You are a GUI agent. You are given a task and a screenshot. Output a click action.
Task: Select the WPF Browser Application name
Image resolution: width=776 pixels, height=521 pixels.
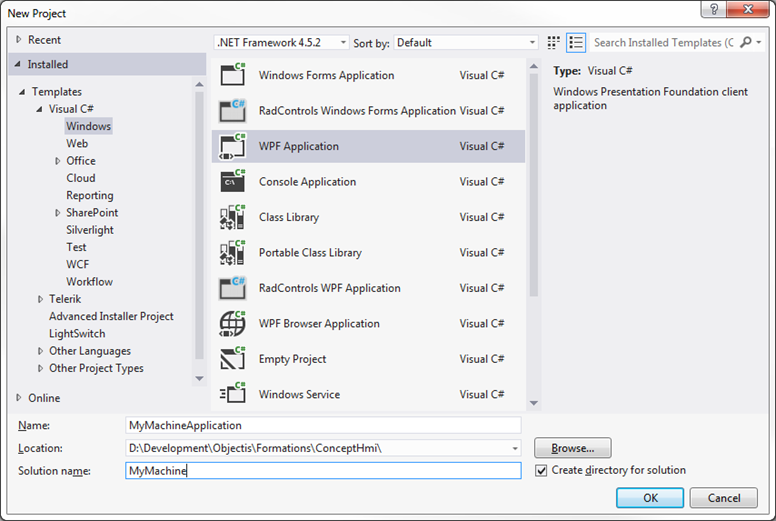click(319, 324)
